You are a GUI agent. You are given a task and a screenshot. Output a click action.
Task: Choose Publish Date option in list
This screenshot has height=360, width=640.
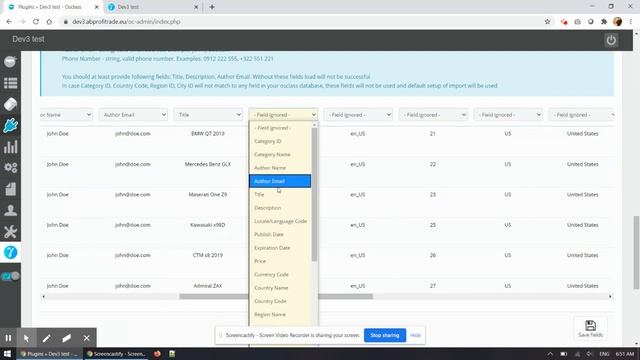click(280, 234)
